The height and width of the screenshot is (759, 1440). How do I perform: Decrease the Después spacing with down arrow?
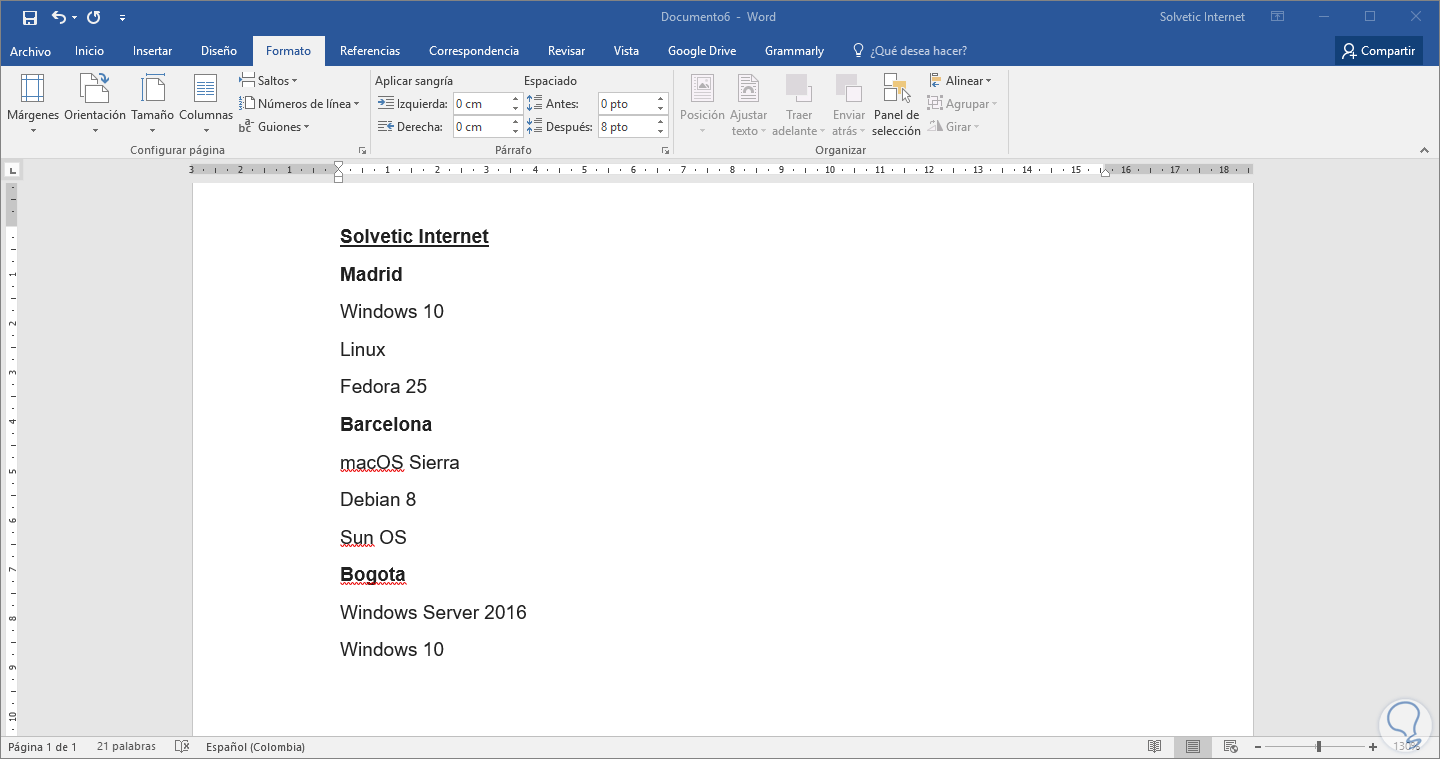pos(661,132)
